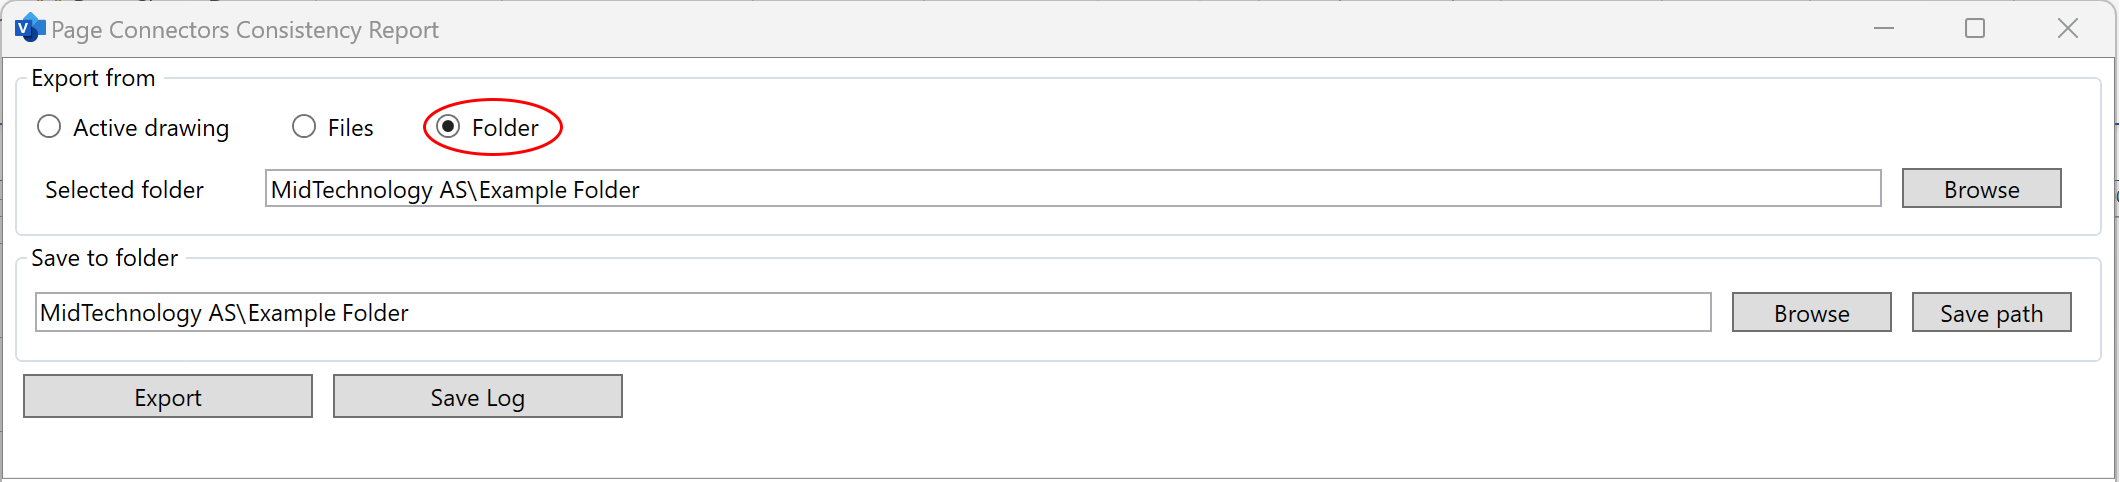Screen dimensions: 2120x482
Task: Browse for the save destination folder
Action: tap(1811, 312)
